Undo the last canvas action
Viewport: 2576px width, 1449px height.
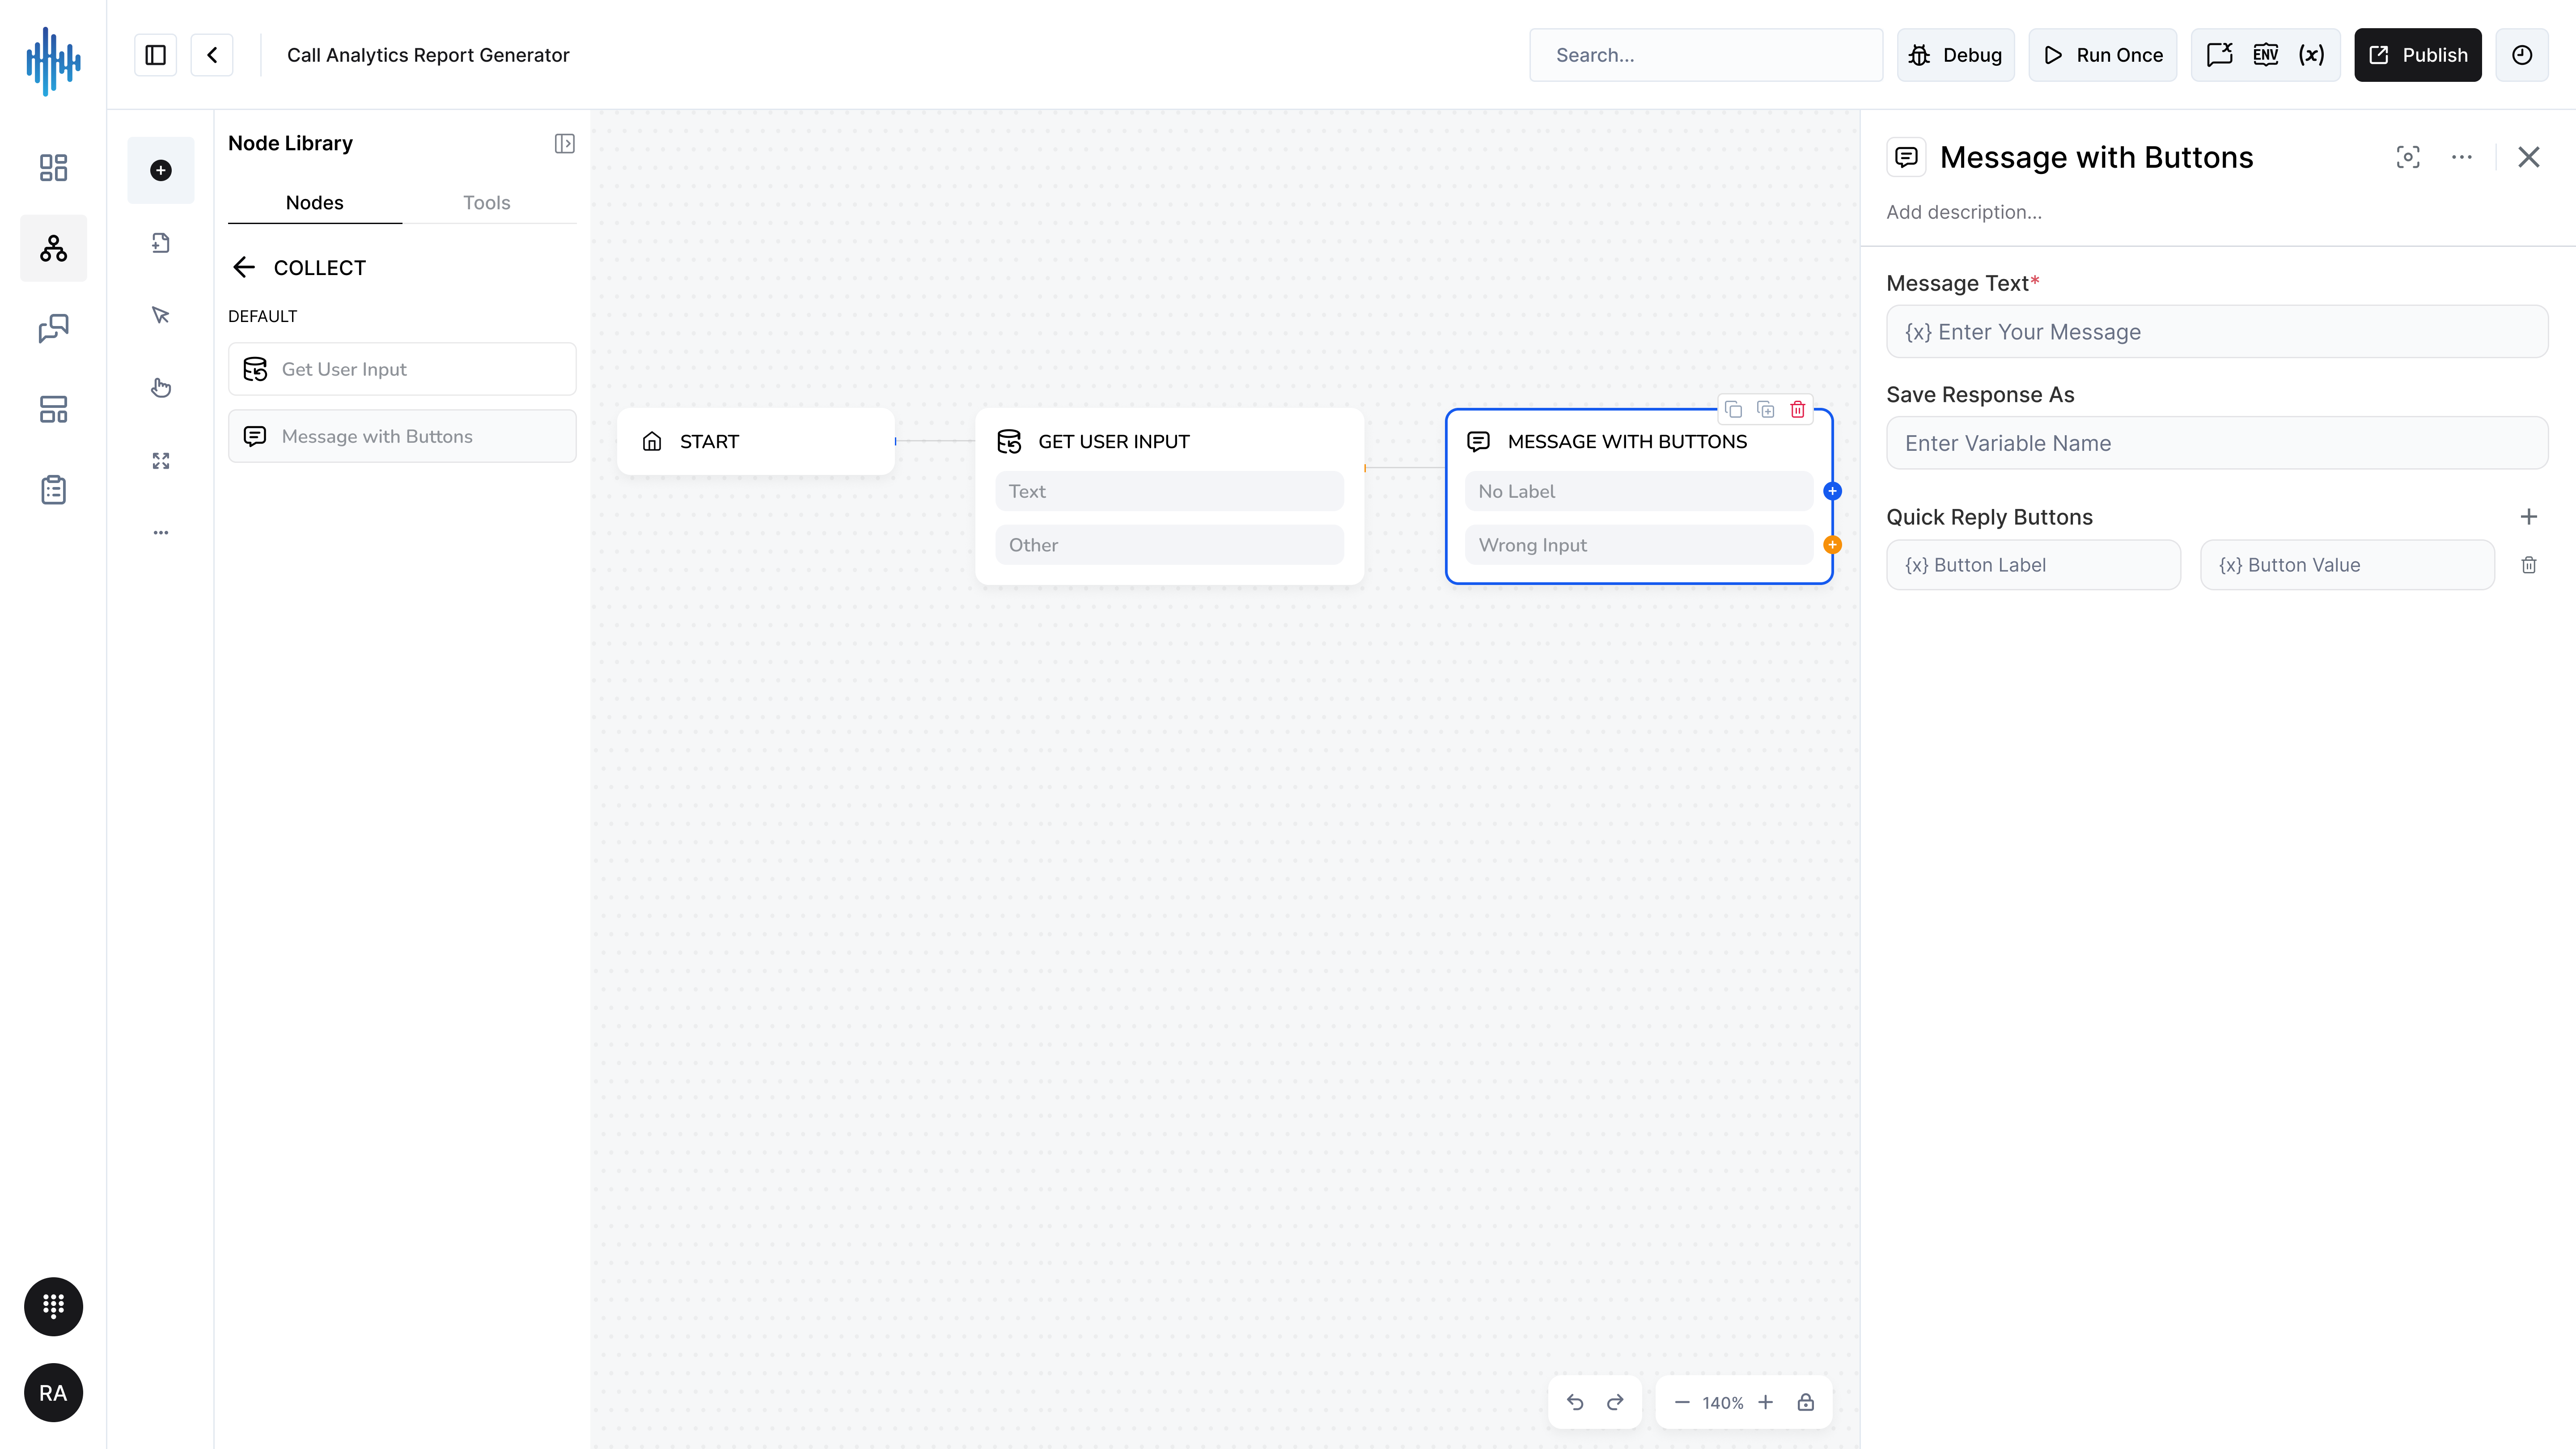[x=1574, y=1402]
